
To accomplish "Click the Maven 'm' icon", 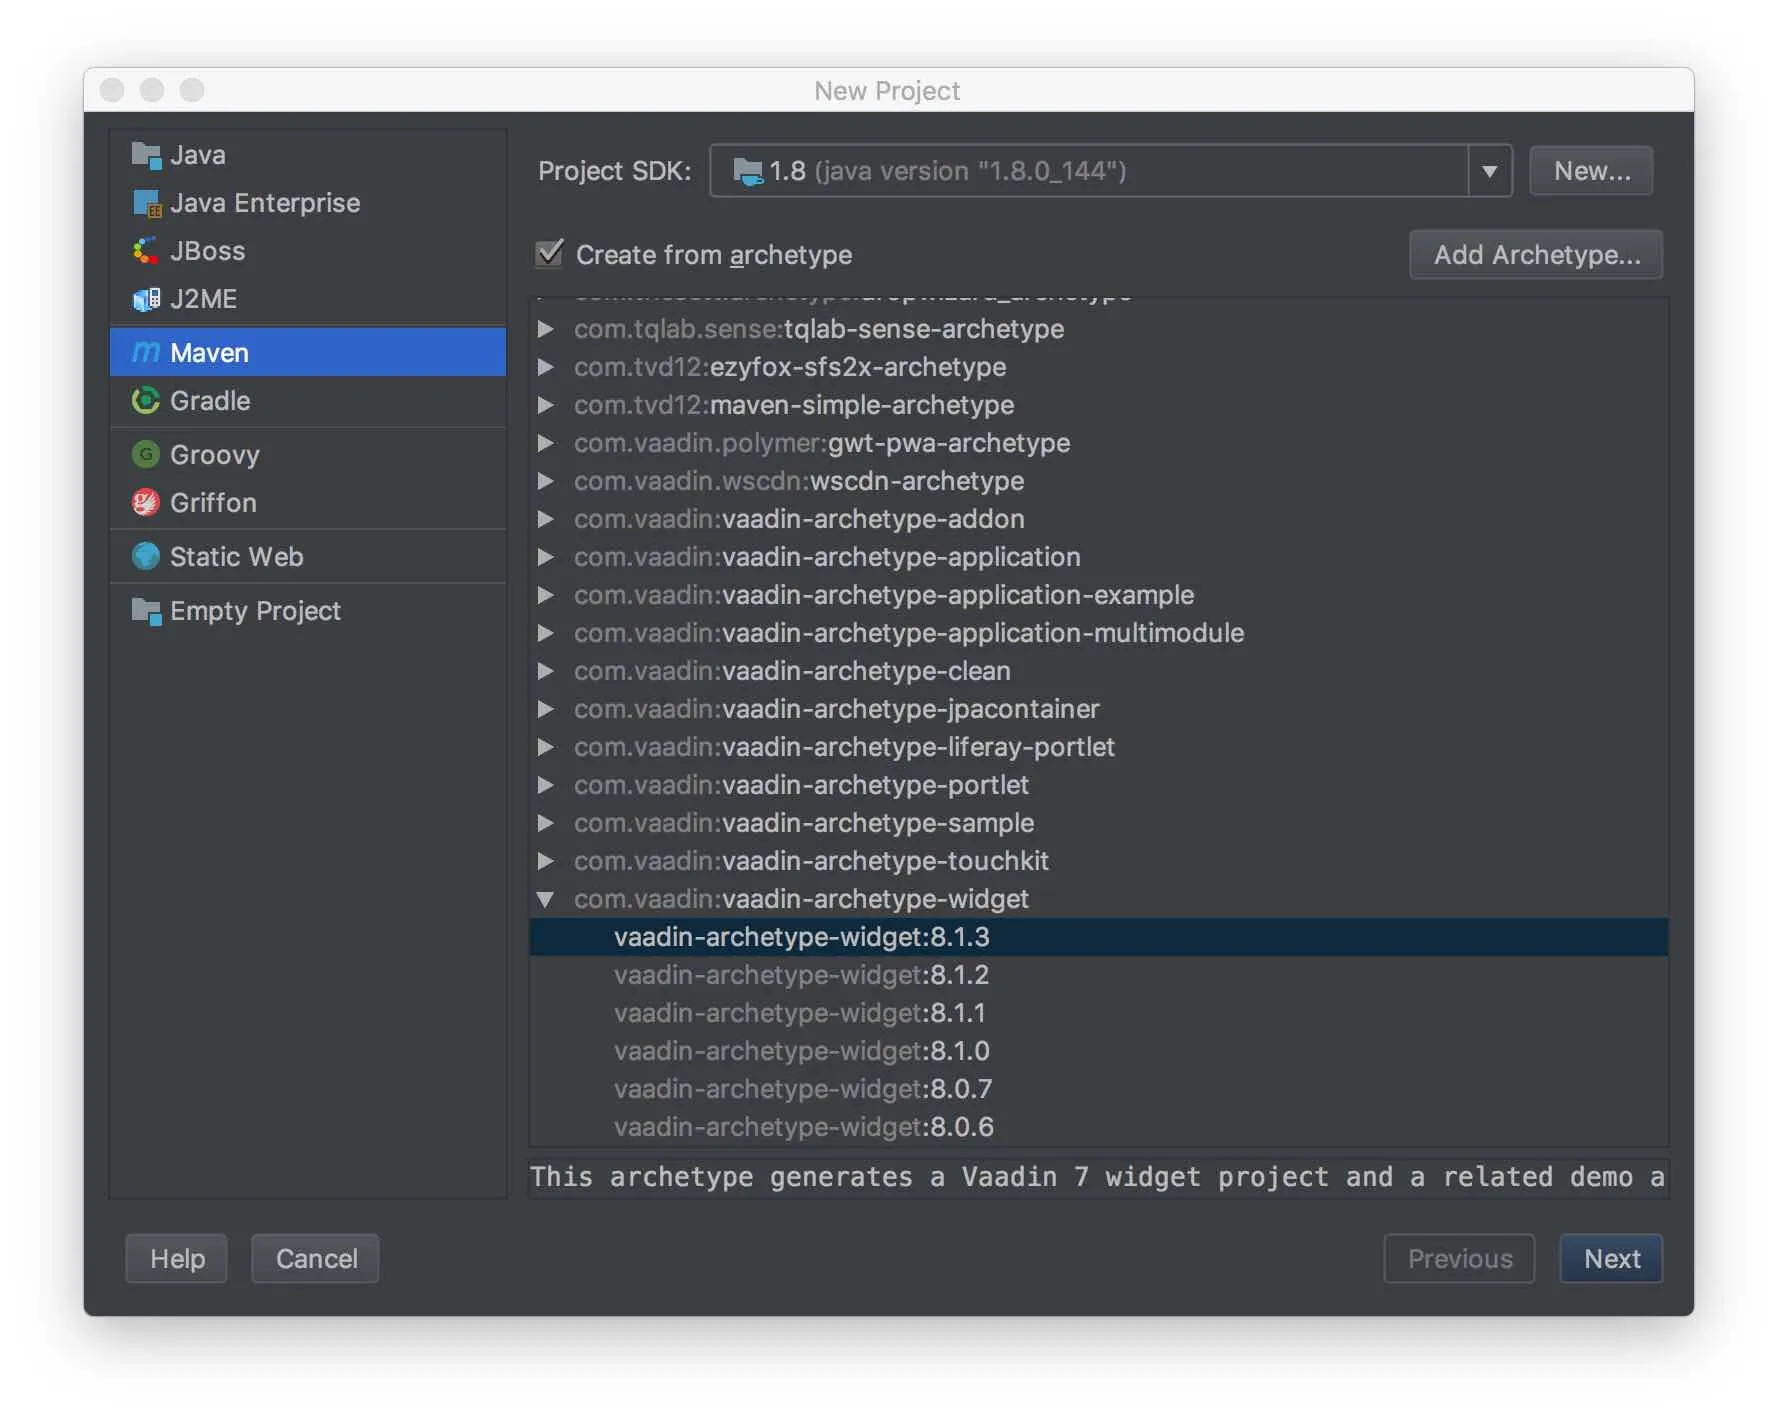I will click(x=146, y=353).
